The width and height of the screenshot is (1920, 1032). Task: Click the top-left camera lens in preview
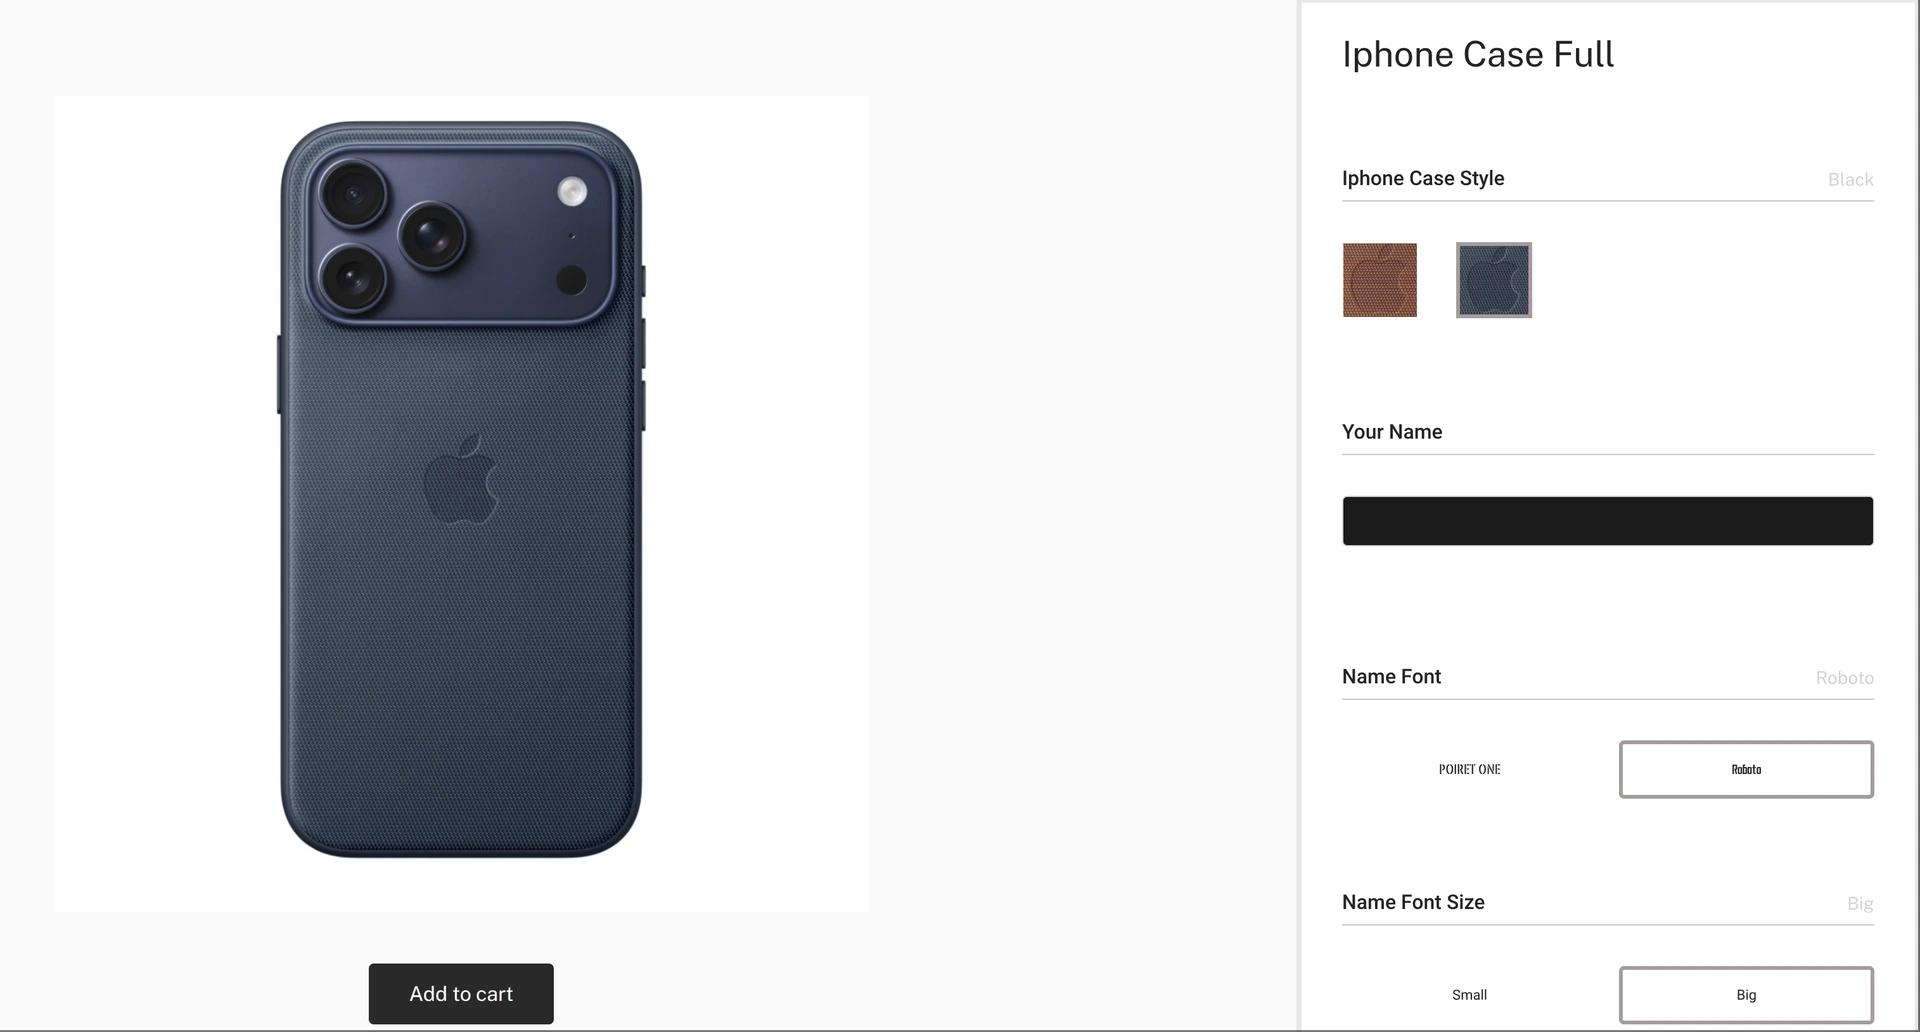pyautogui.click(x=353, y=194)
